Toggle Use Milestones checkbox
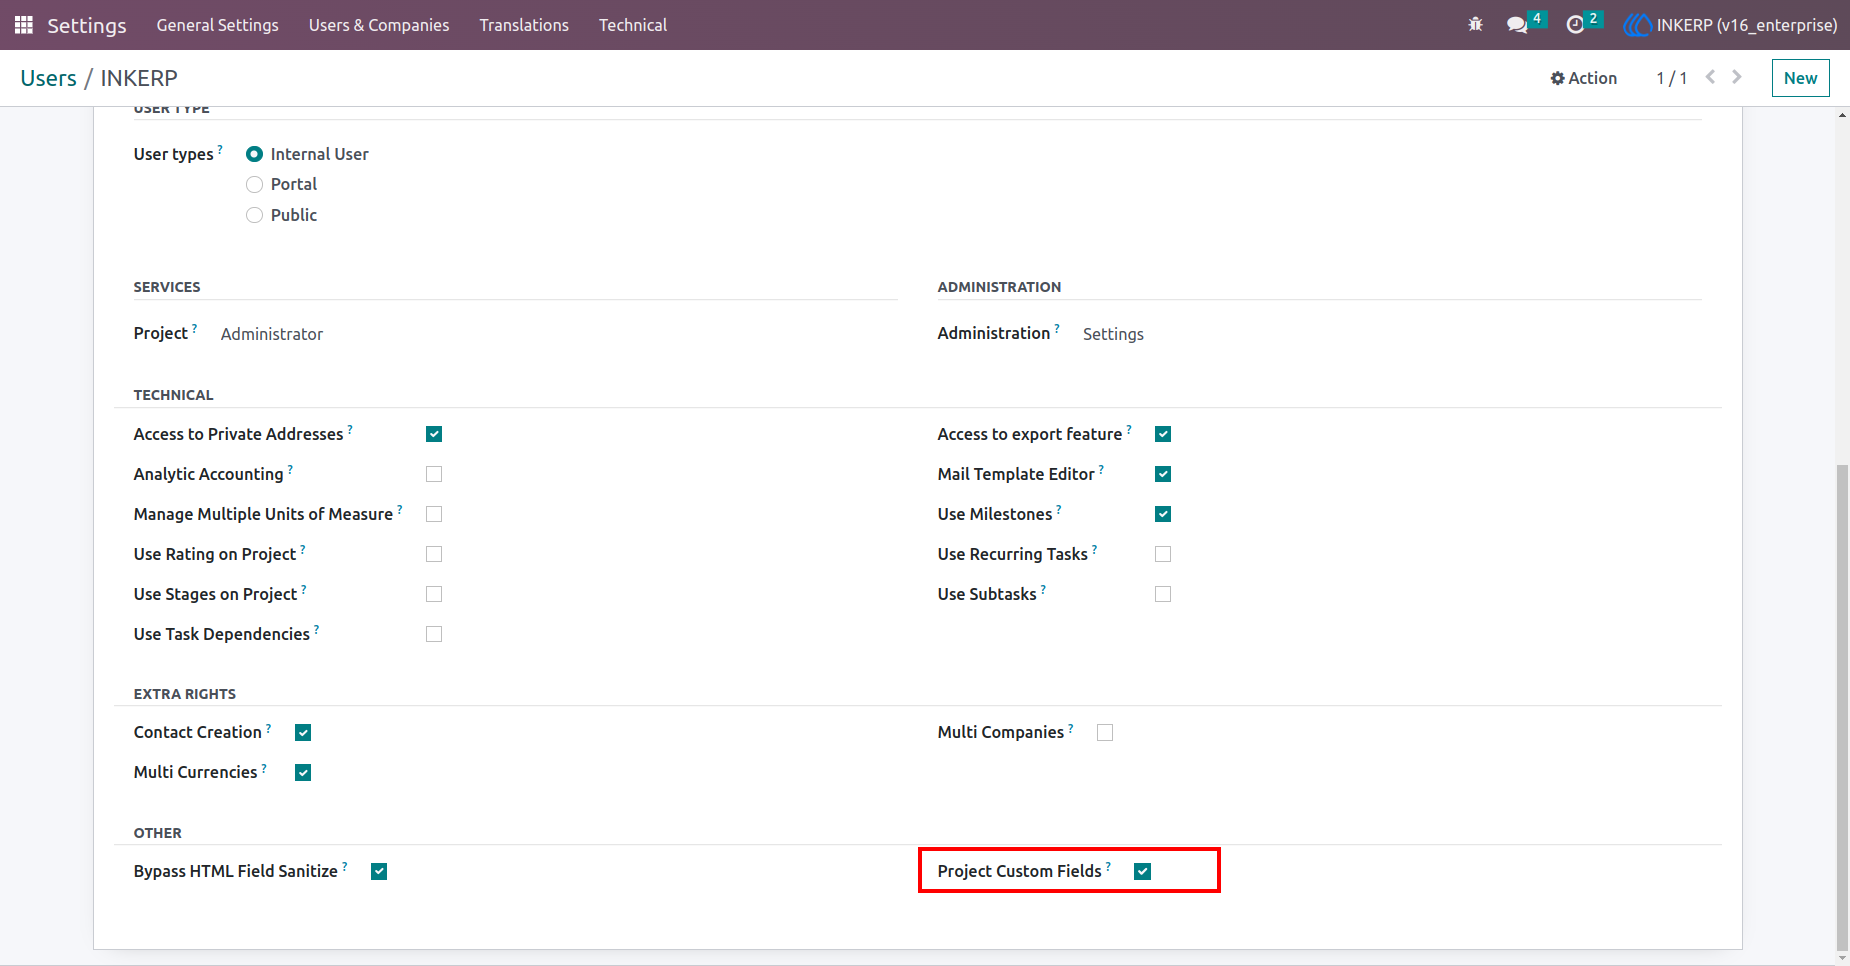This screenshot has height=966, width=1850. [x=1163, y=514]
